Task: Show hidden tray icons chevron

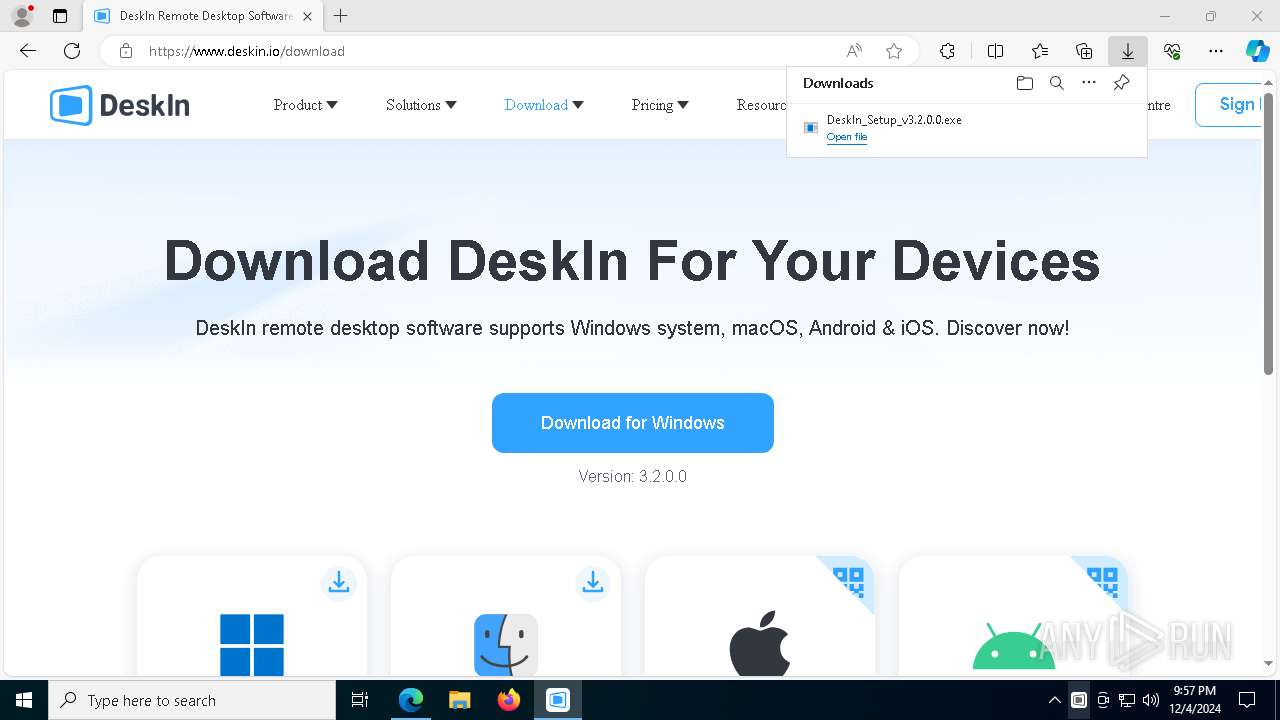Action: [x=1054, y=700]
